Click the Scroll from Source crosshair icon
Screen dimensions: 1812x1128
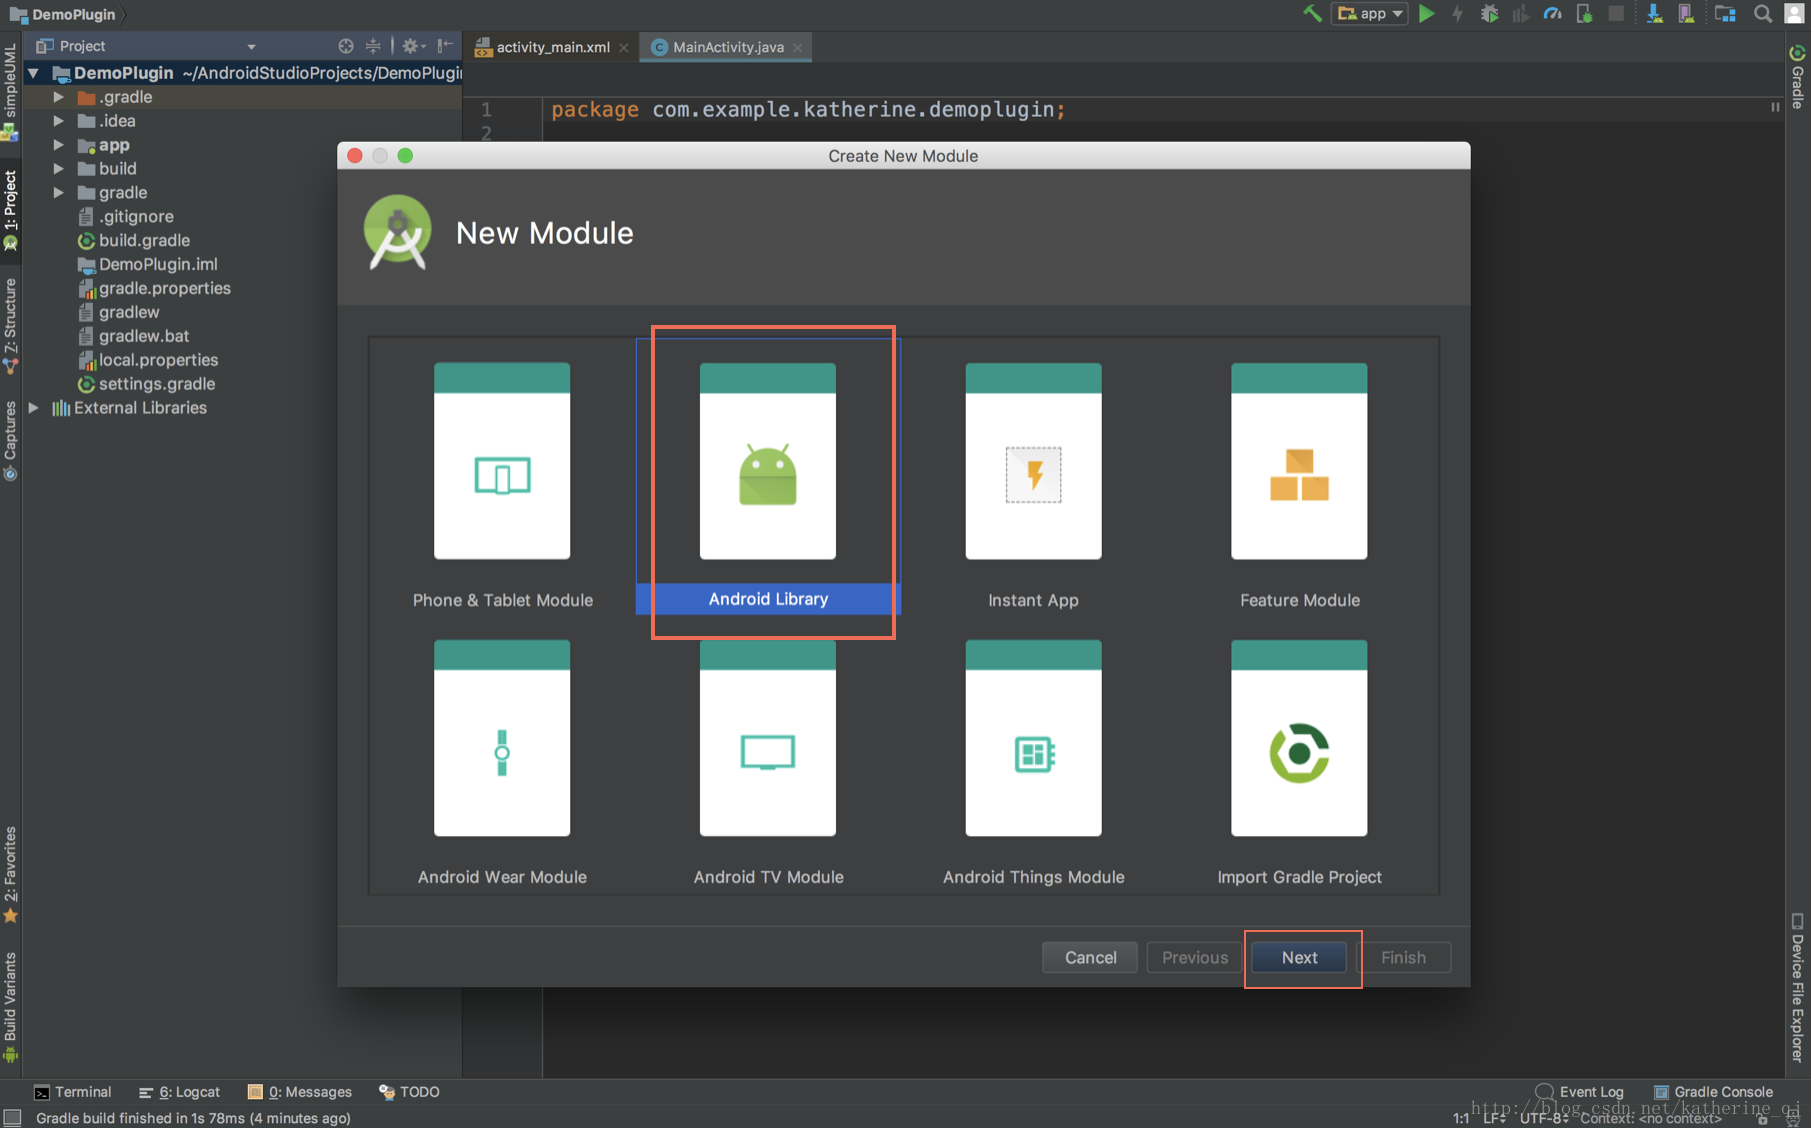tap(346, 46)
